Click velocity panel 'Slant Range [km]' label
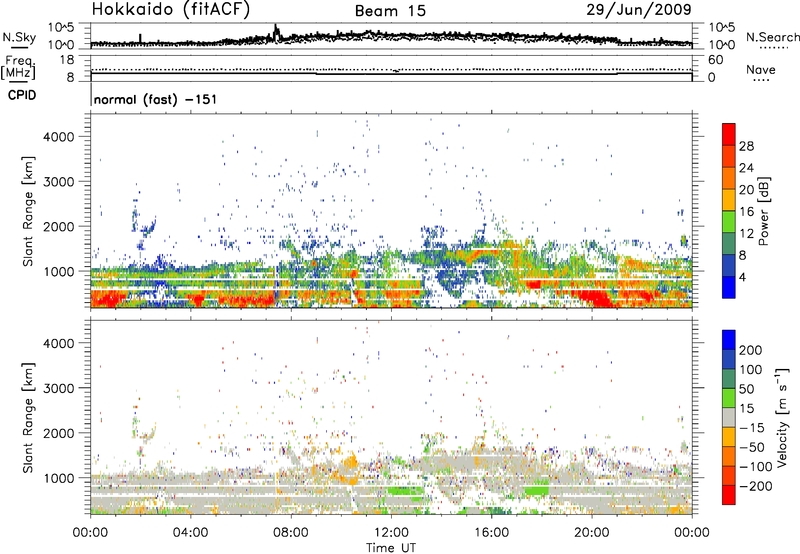The image size is (800, 554). tap(28, 418)
